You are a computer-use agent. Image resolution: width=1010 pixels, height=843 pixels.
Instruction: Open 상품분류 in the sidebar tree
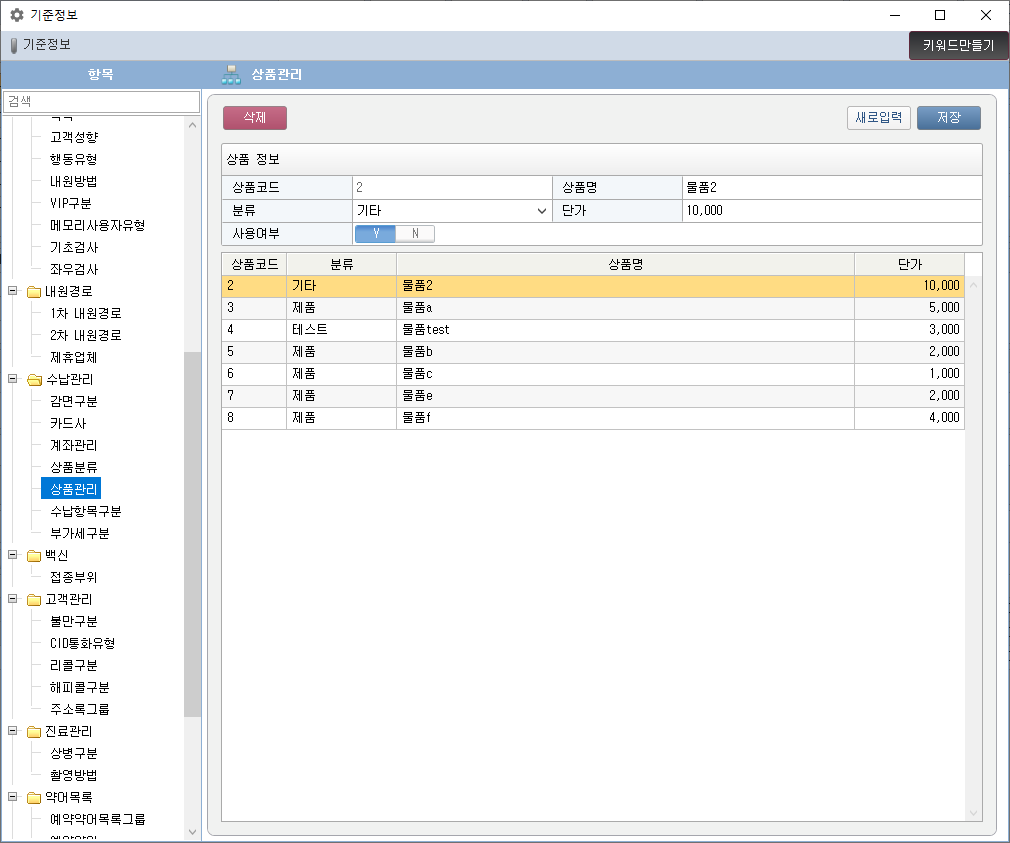74,468
